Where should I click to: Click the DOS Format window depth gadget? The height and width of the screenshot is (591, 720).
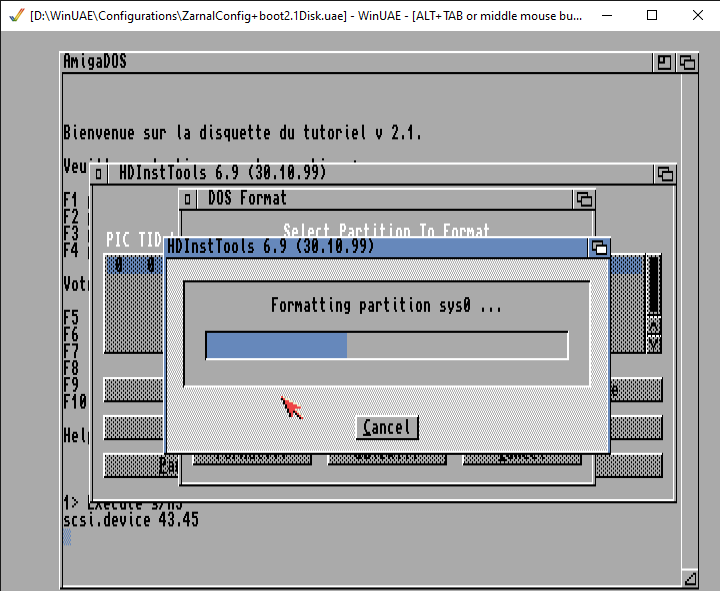coord(584,199)
